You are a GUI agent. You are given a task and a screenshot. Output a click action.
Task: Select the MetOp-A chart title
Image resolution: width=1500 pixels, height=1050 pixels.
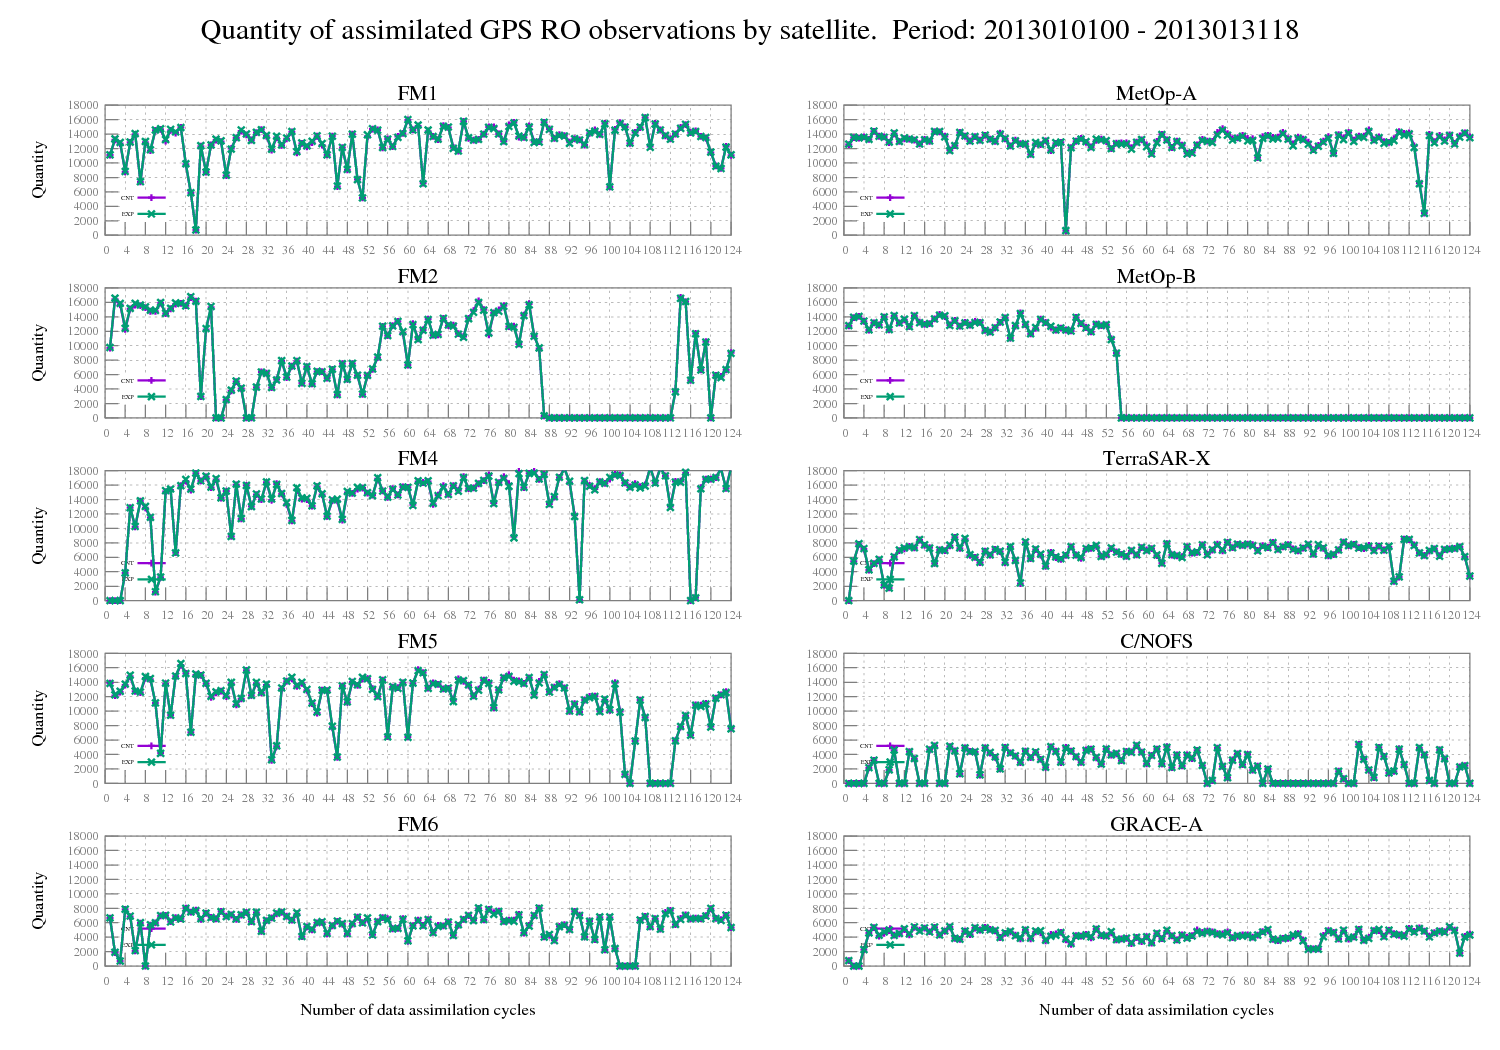pos(1156,94)
